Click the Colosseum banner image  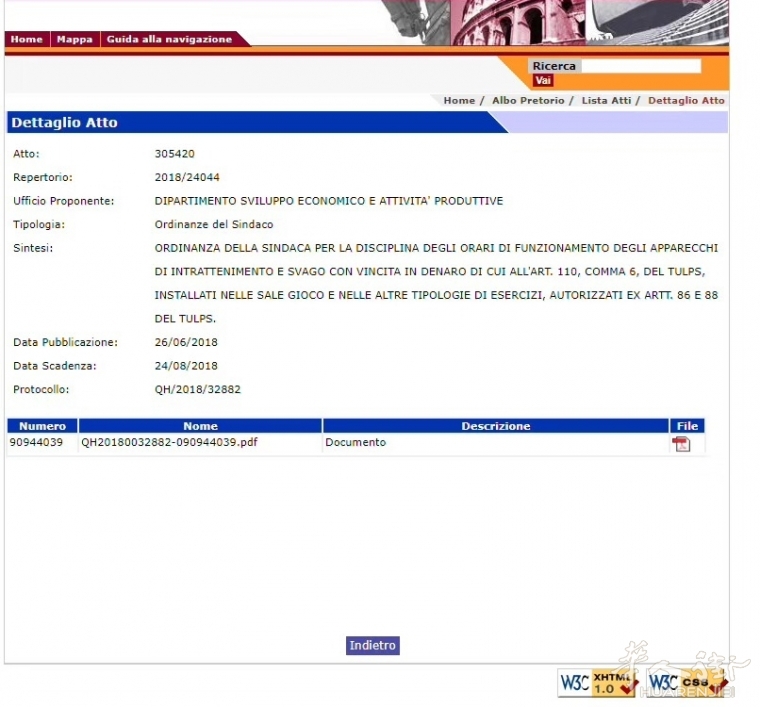(x=520, y=22)
